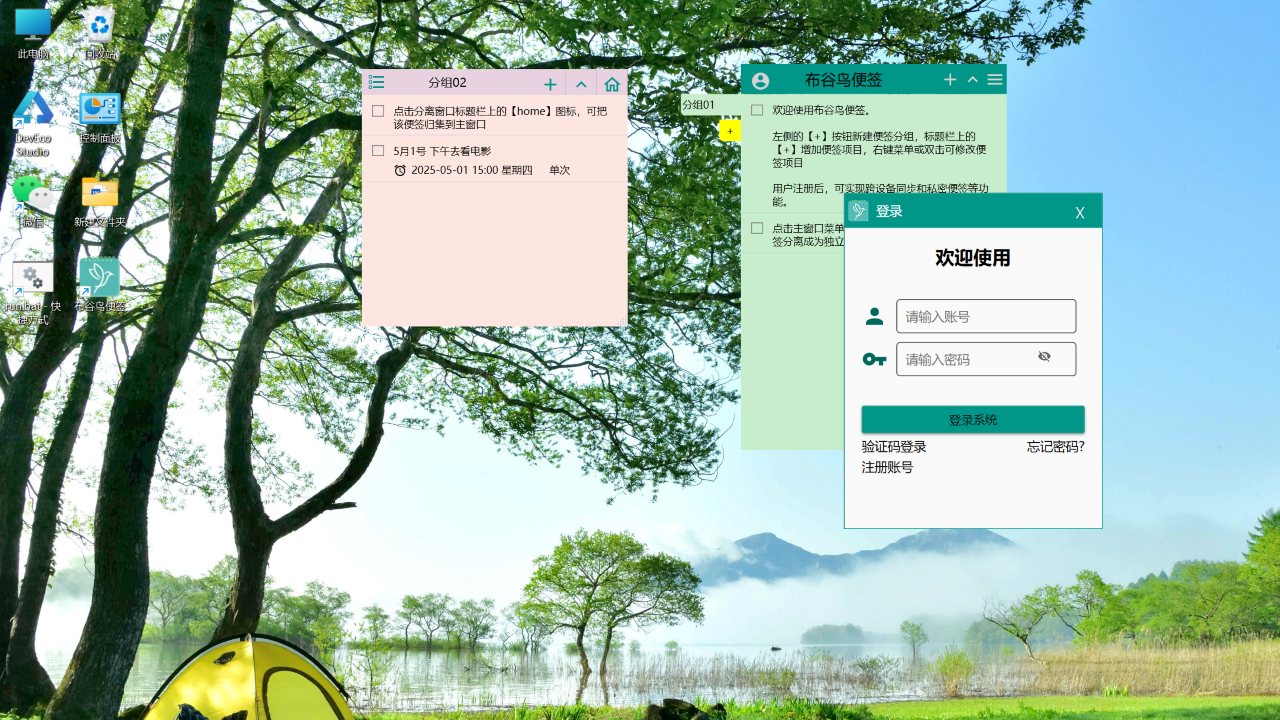Open the hamburger menu on 布谷鸟便签
This screenshot has width=1280, height=720.
click(994, 79)
